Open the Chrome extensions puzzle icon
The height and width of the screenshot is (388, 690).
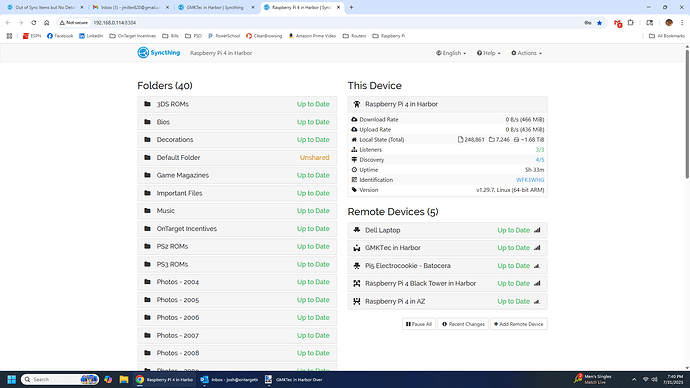[x=631, y=23]
